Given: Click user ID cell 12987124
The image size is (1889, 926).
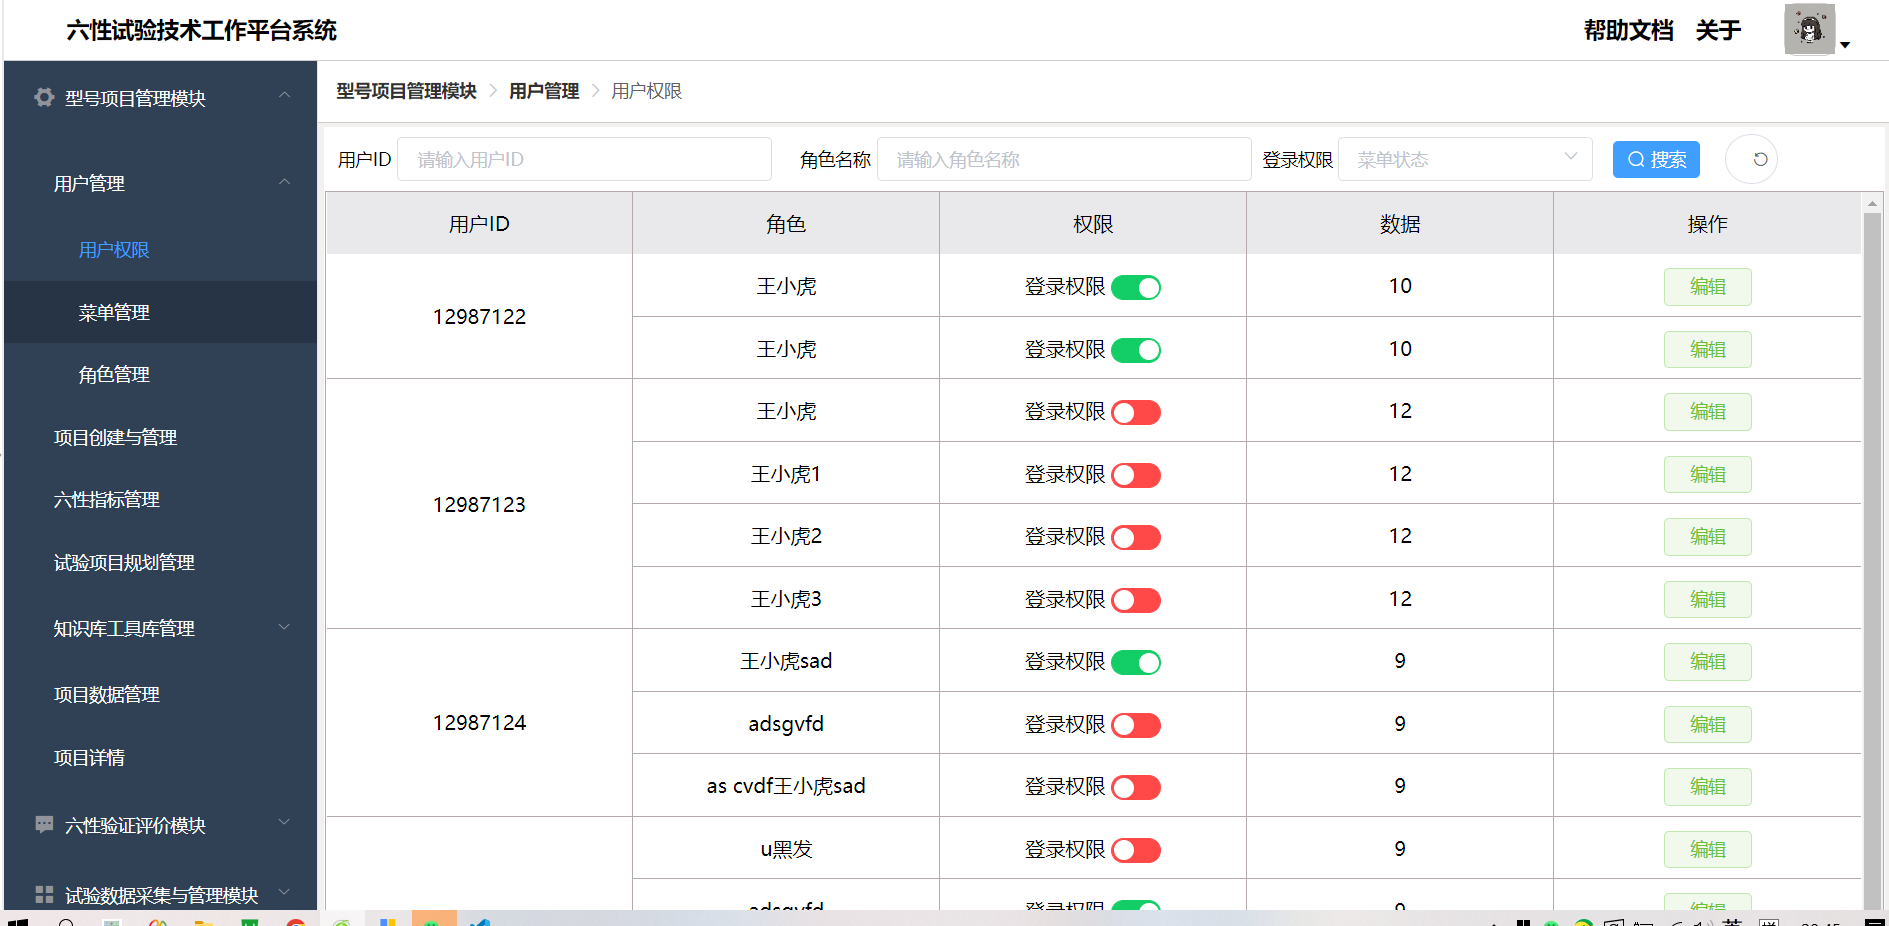Looking at the screenshot, I should (x=479, y=723).
